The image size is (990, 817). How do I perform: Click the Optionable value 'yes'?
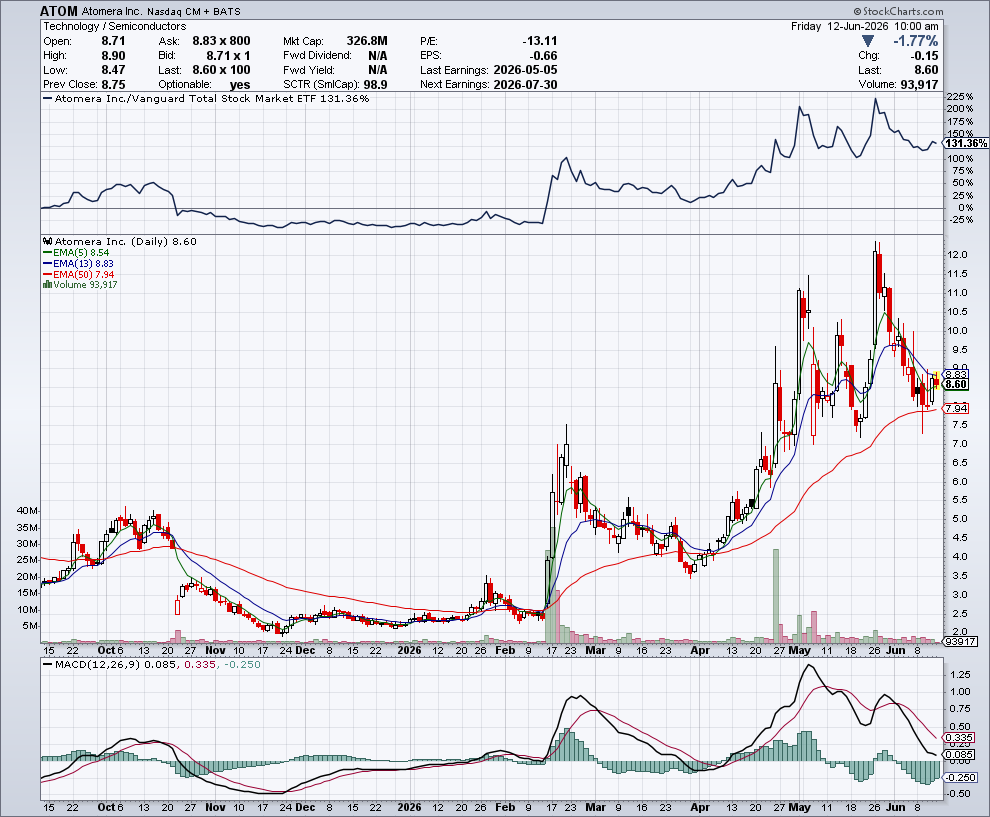coord(240,85)
